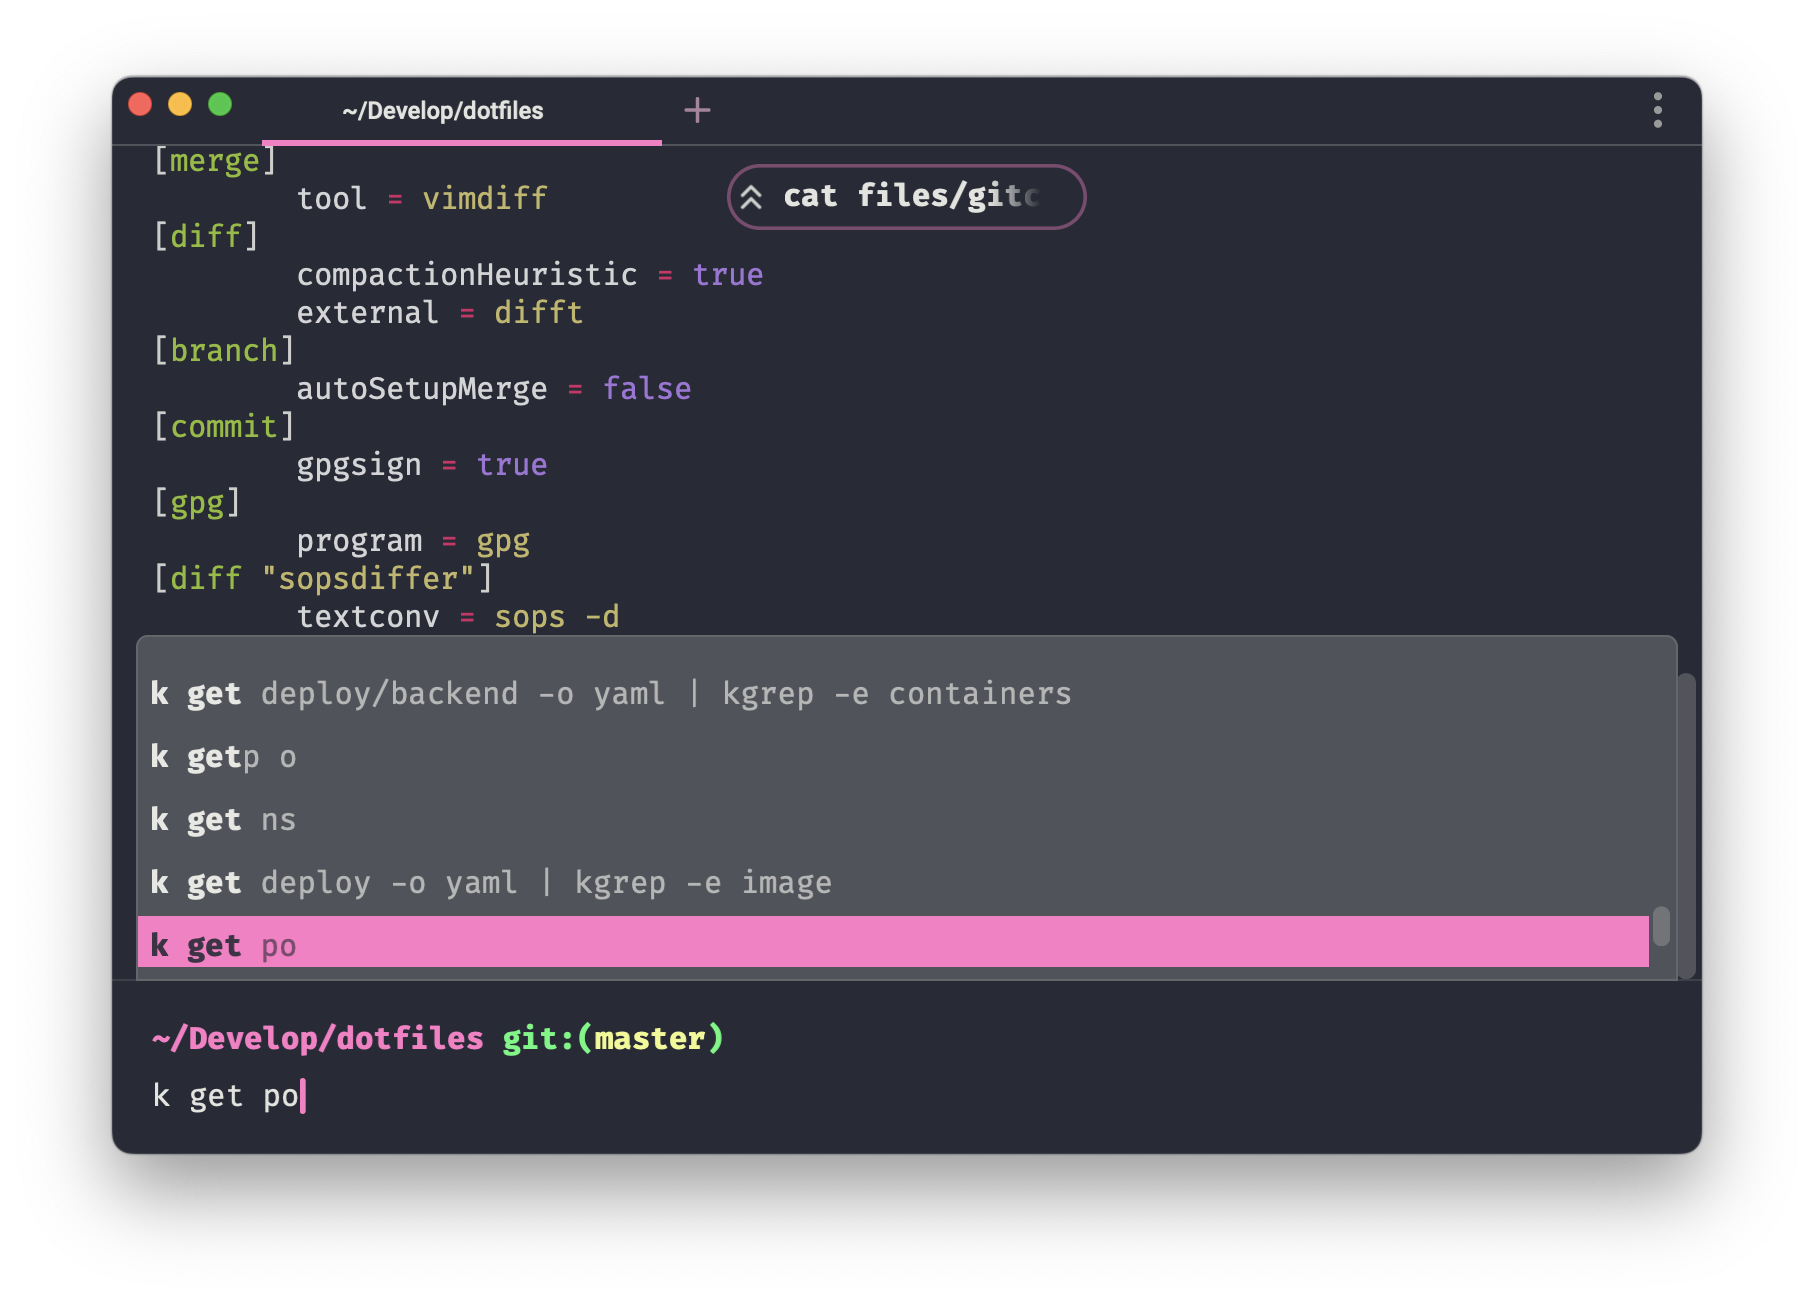Viewport: 1814px width, 1302px height.
Task: Jump to 'cat files/gitc' command block header
Action: click(x=906, y=197)
